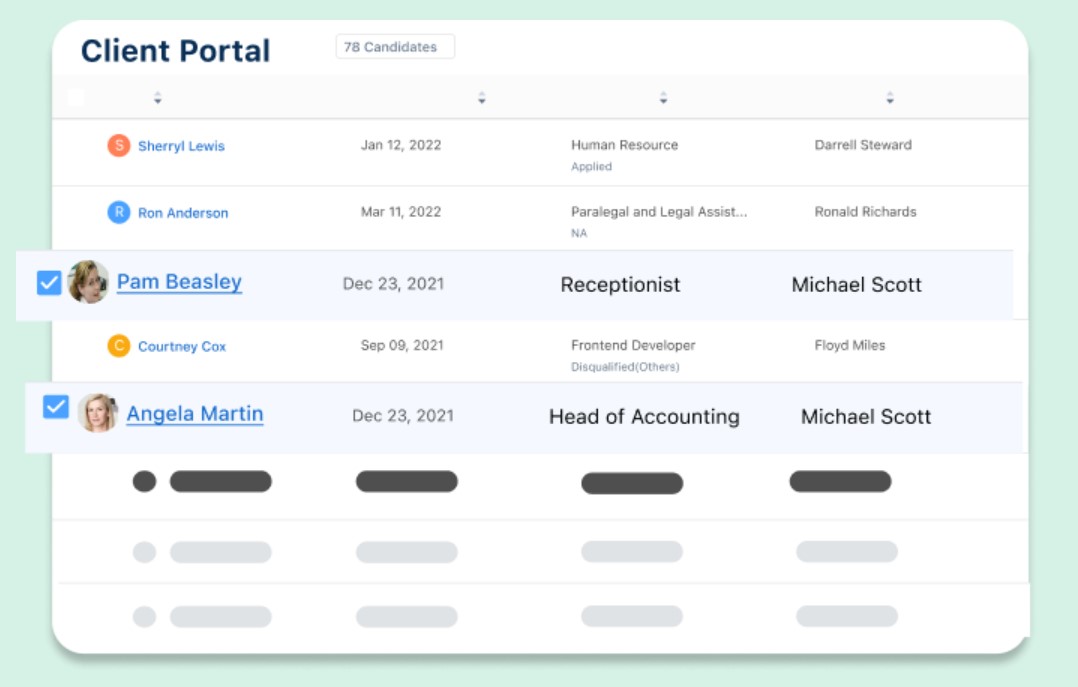This screenshot has height=687, width=1078.
Task: Open Courtney Cox candidate profile link
Action: pyautogui.click(x=182, y=347)
